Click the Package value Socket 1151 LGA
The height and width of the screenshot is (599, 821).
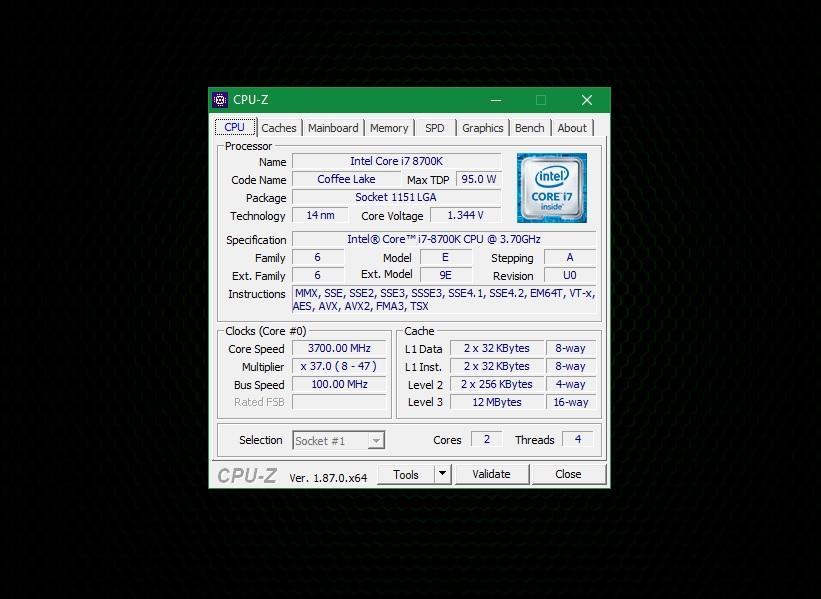[x=396, y=197]
